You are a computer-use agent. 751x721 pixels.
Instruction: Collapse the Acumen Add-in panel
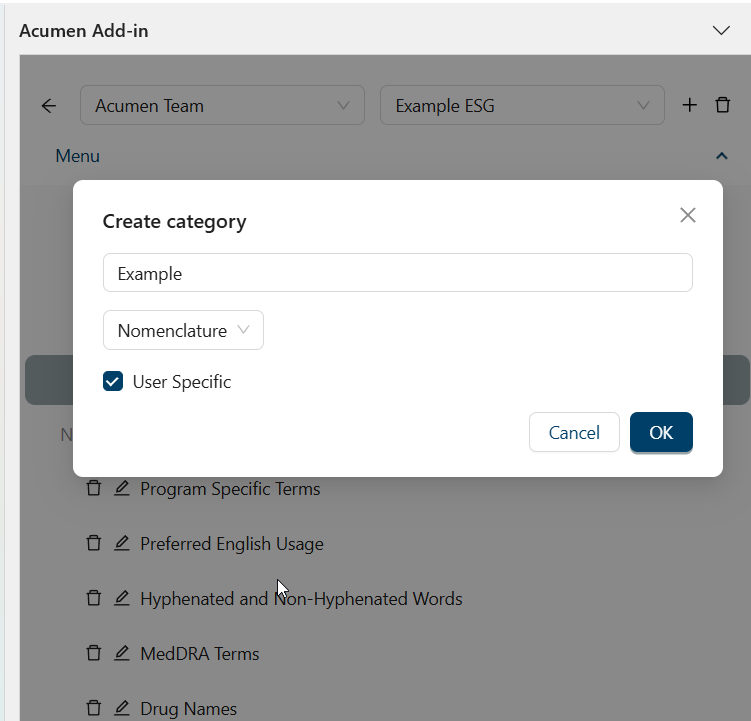pos(721,30)
